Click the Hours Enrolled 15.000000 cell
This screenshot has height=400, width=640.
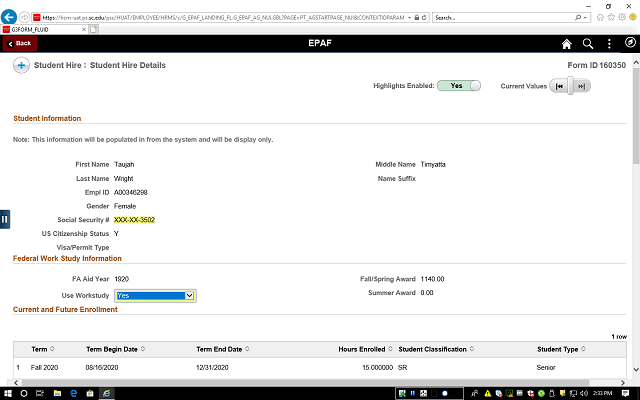pyautogui.click(x=378, y=368)
